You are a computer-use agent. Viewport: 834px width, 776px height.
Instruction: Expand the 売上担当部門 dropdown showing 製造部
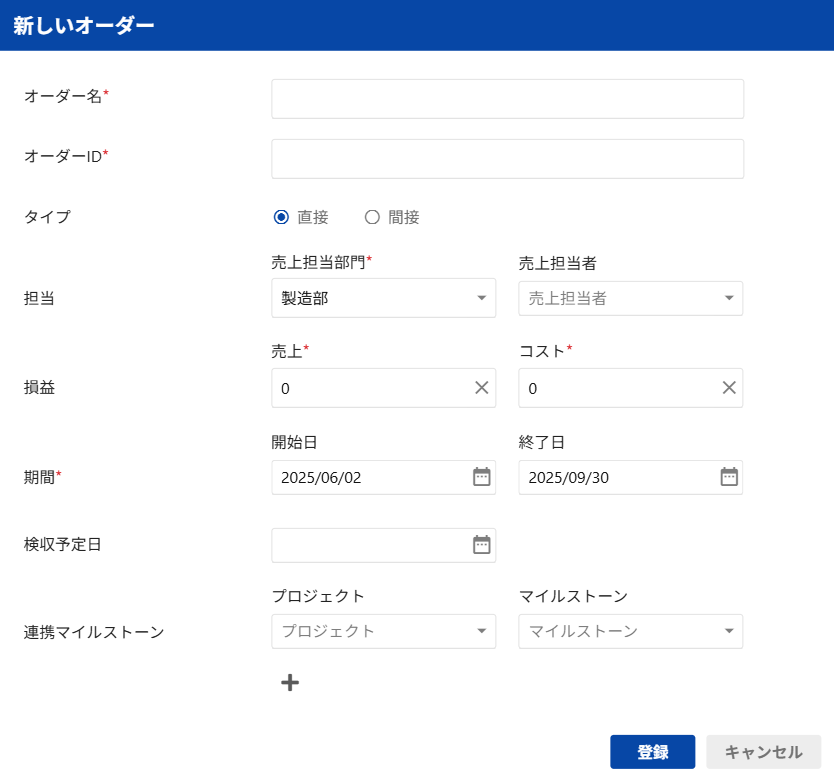383,298
